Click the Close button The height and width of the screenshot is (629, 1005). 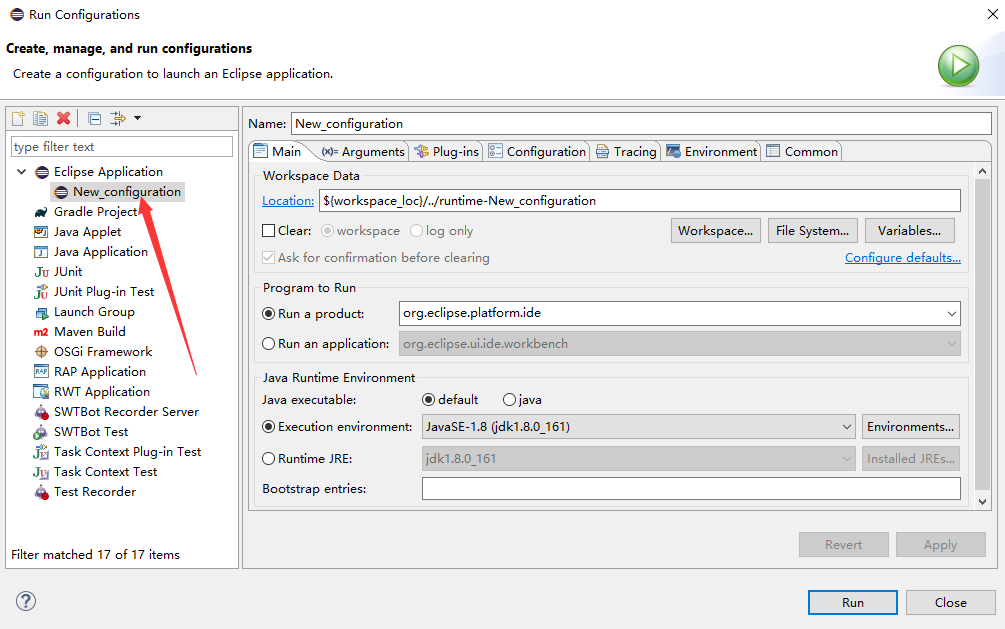[951, 603]
